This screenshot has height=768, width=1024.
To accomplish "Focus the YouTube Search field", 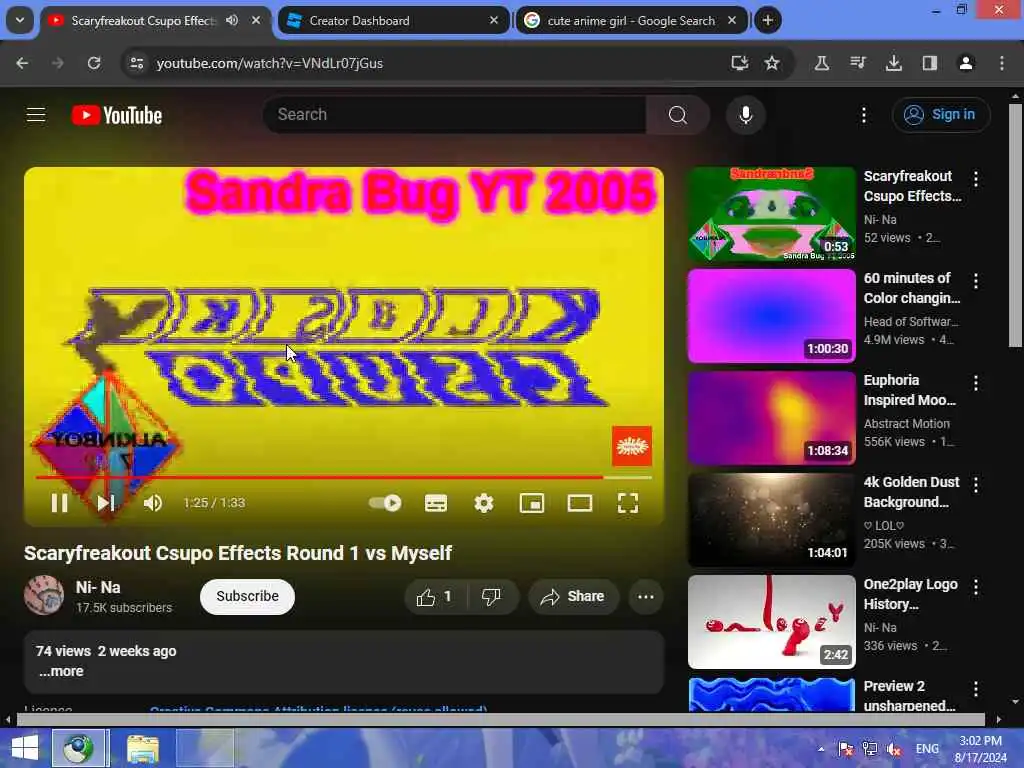I will tap(455, 114).
